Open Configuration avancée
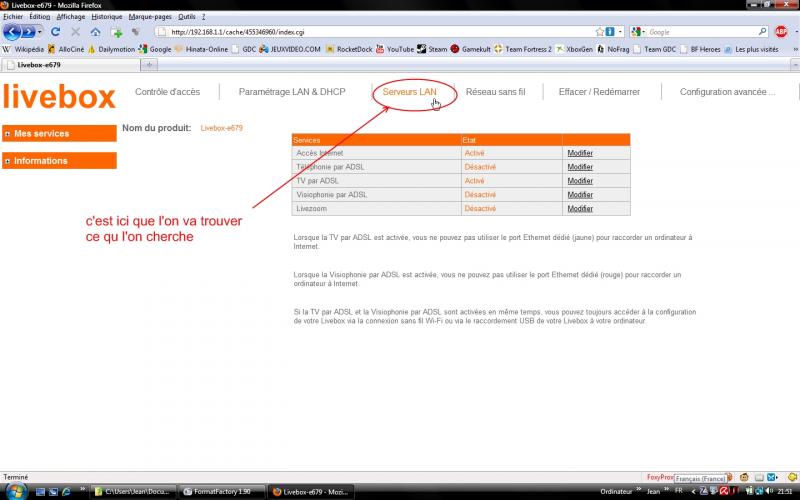The height and width of the screenshot is (500, 800). 727,92
